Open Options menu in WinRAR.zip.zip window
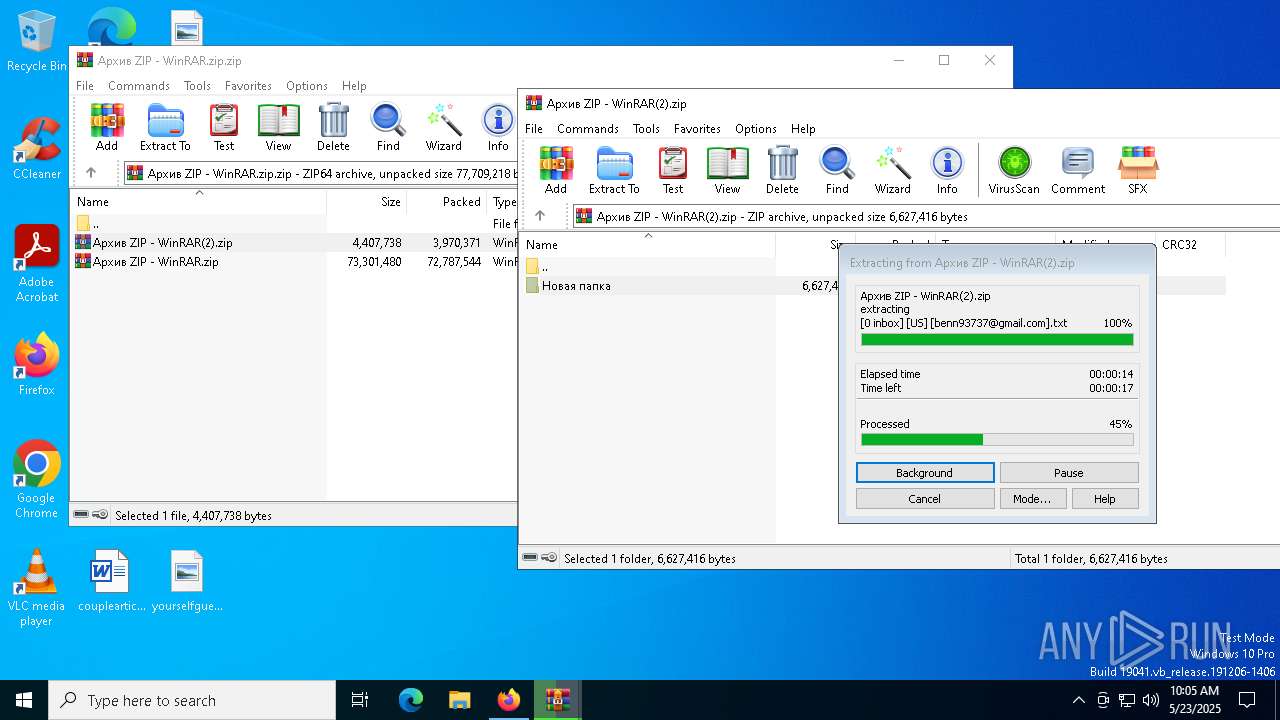Image resolution: width=1280 pixels, height=720 pixels. [307, 86]
